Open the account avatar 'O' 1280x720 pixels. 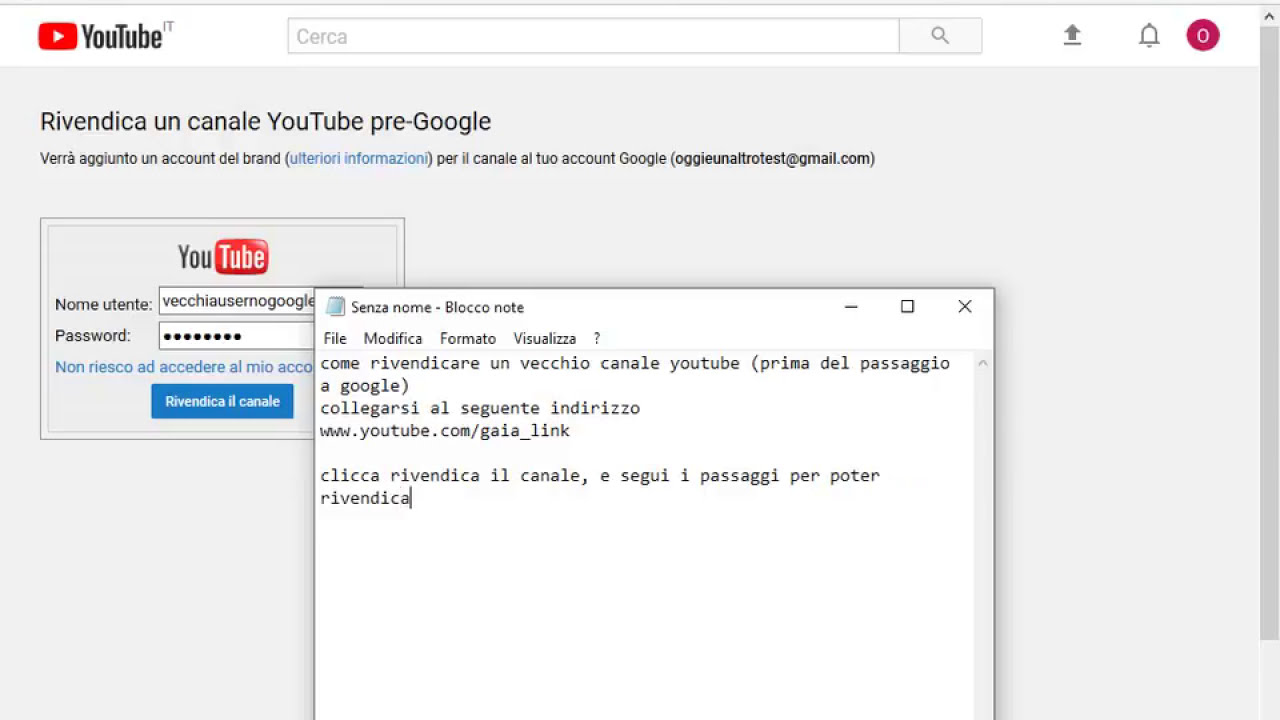[1203, 36]
